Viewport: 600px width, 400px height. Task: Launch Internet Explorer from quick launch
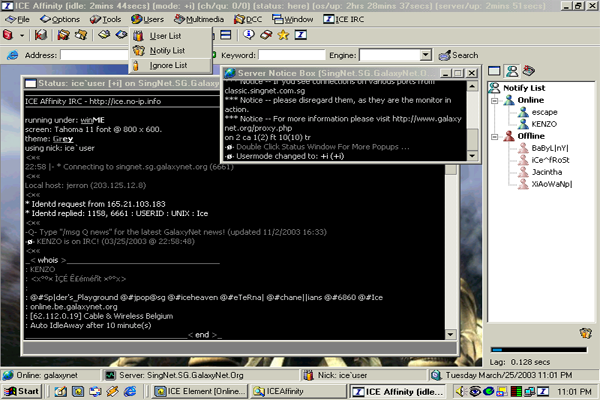(x=130, y=391)
